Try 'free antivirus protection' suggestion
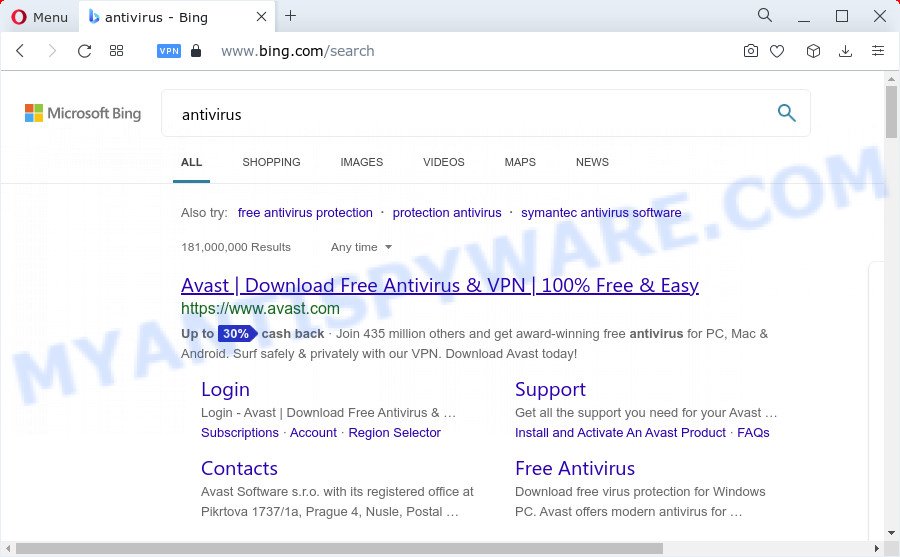Image resolution: width=900 pixels, height=557 pixels. point(305,212)
